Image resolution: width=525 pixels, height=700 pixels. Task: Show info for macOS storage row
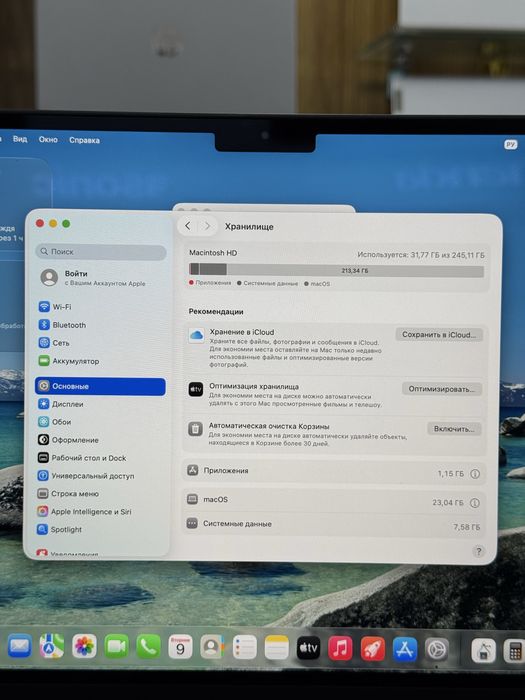[475, 503]
